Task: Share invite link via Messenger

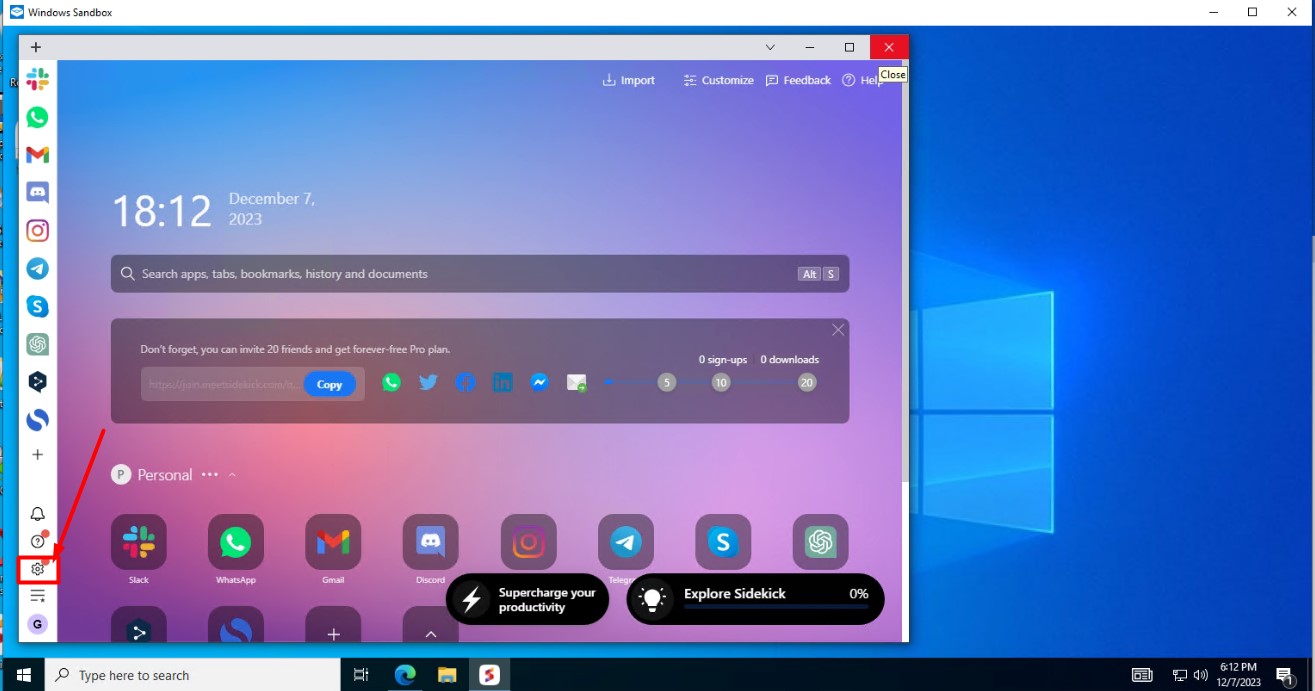Action: 539,382
